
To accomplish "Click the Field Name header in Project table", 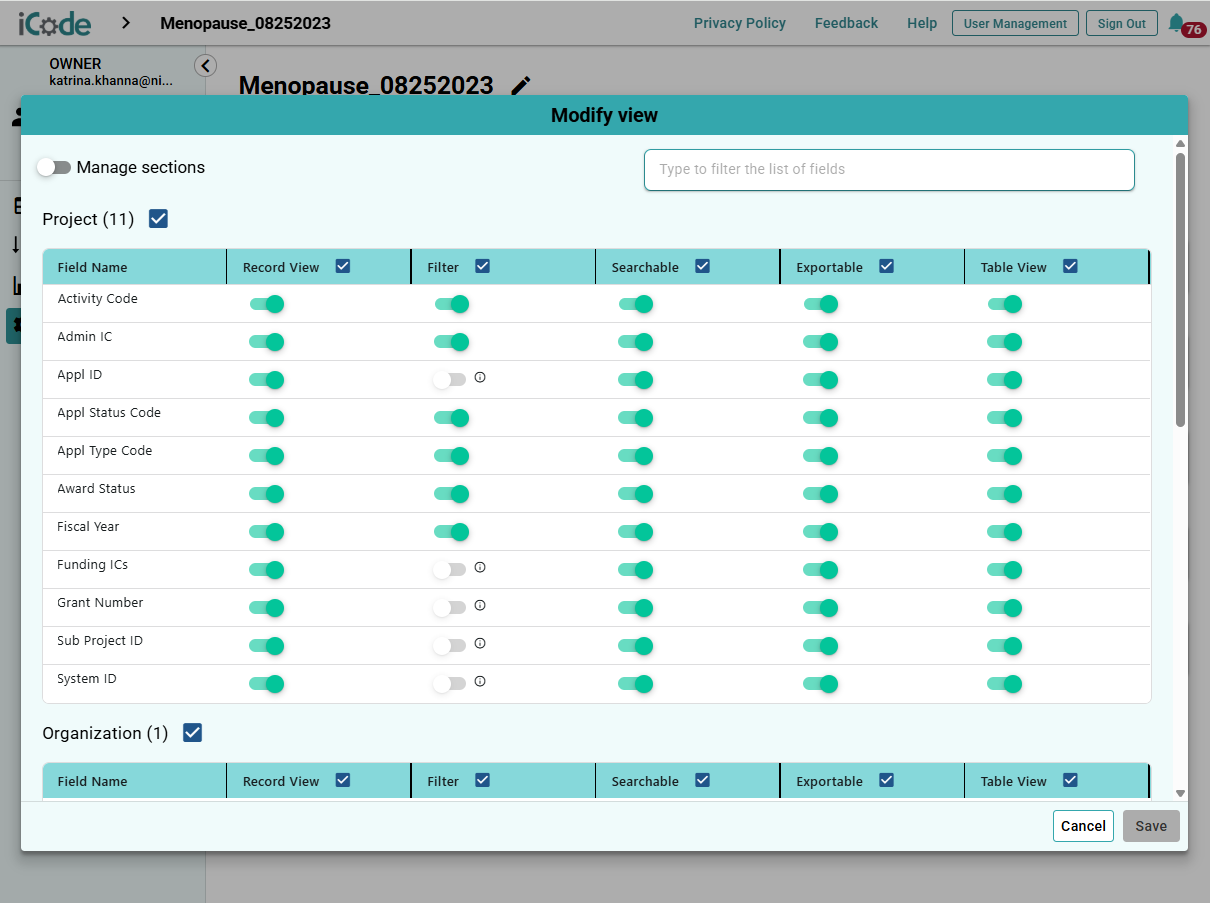I will [92, 267].
